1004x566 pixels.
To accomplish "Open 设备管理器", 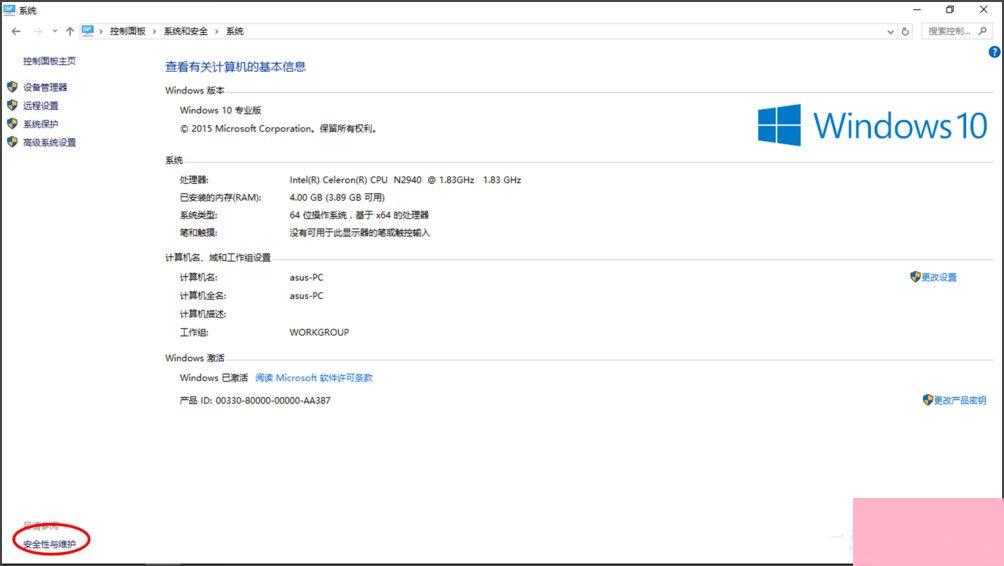I will click(x=45, y=87).
